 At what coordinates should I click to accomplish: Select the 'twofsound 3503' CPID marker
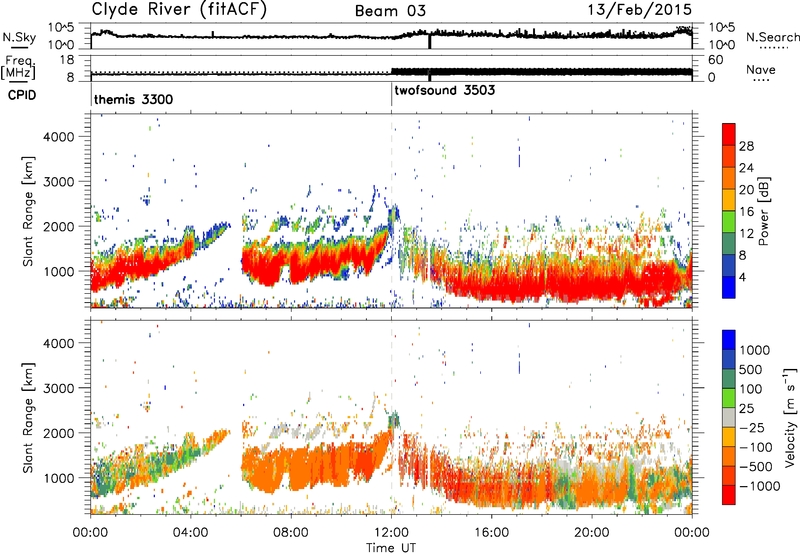pyautogui.click(x=444, y=90)
